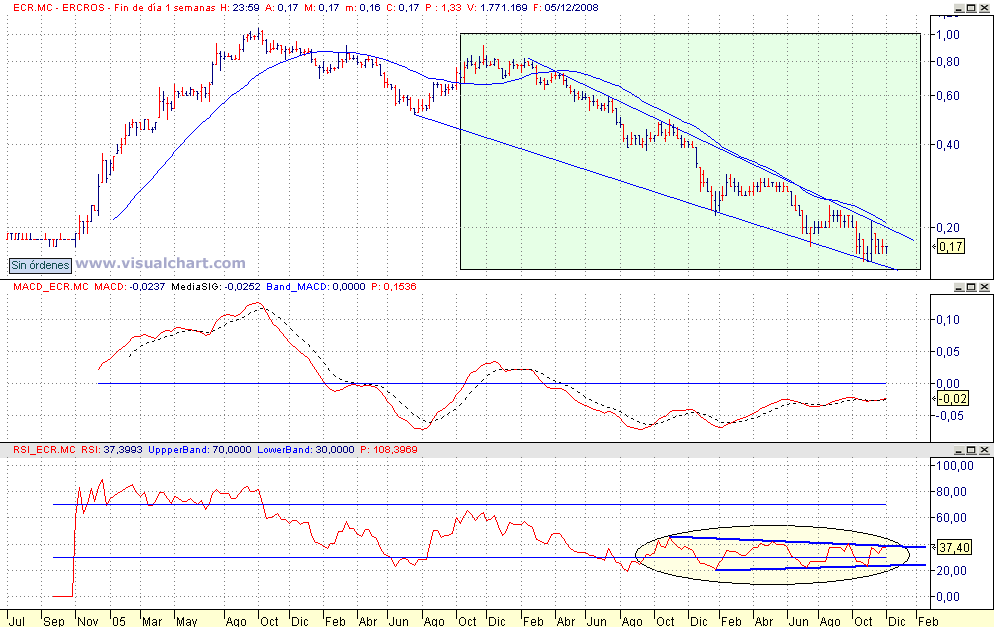Click the Band_MACD: 0,0000 value
This screenshot has width=994, height=627.
tap(316, 287)
